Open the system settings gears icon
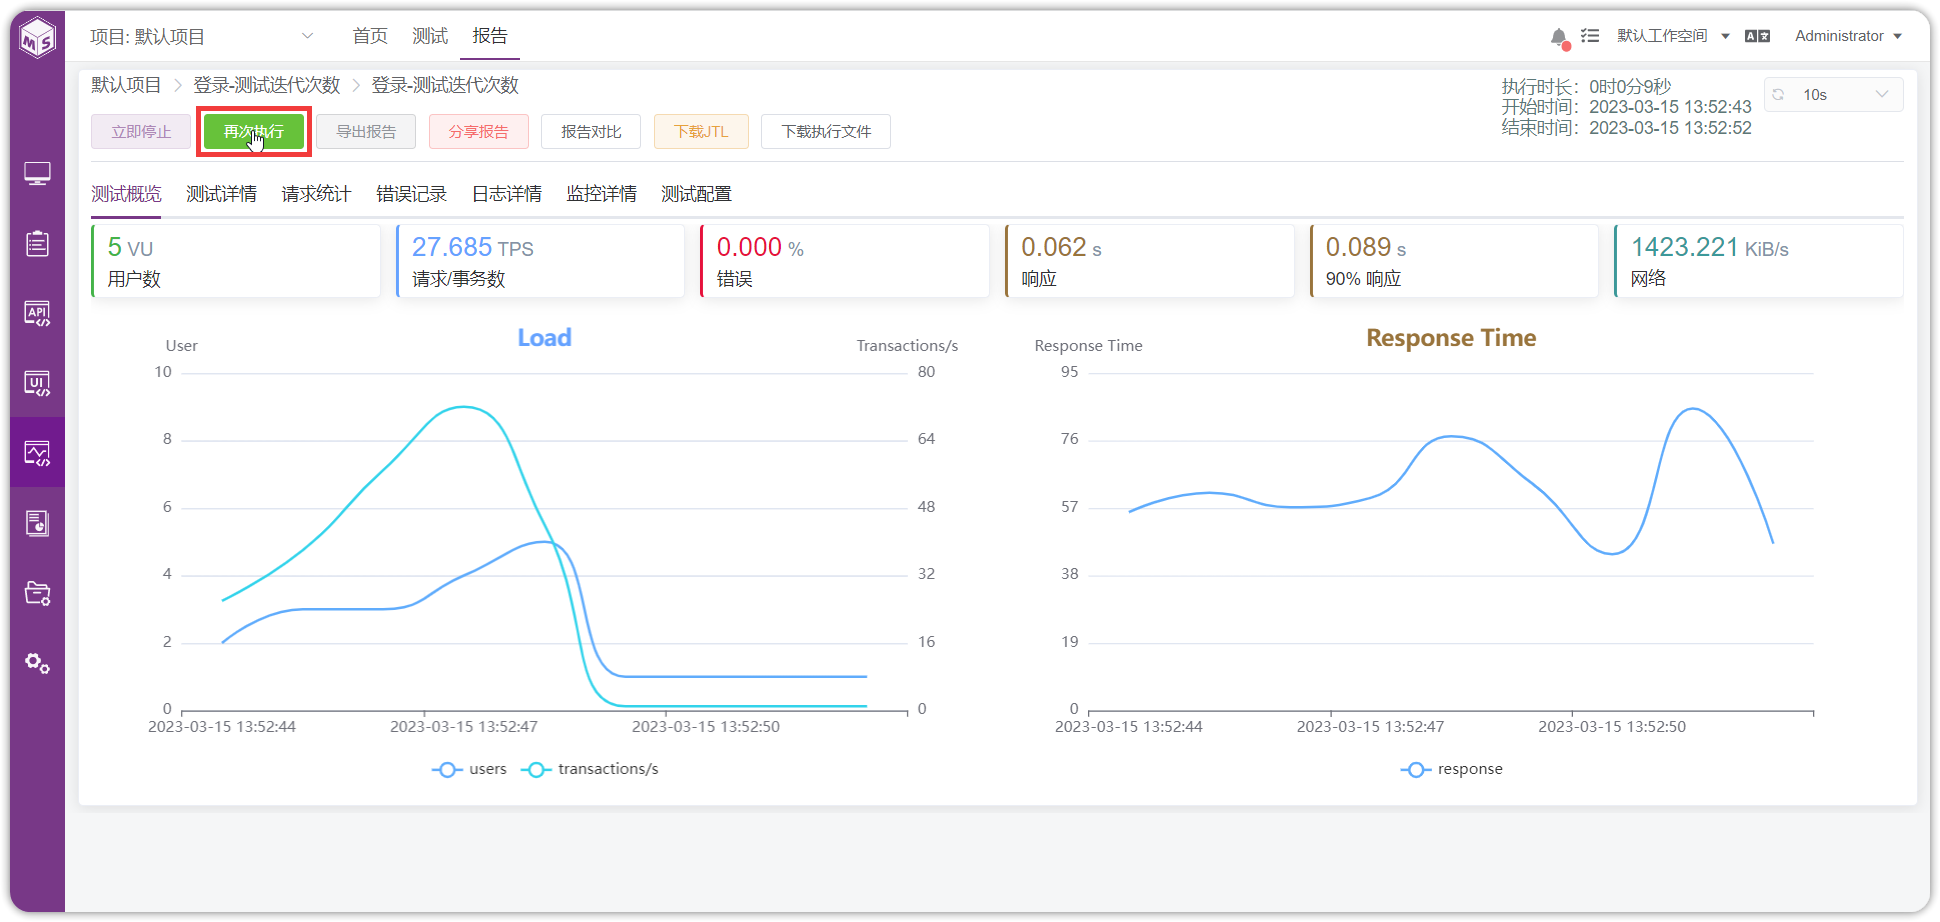Image resolution: width=1940 pixels, height=922 pixels. coord(38,663)
